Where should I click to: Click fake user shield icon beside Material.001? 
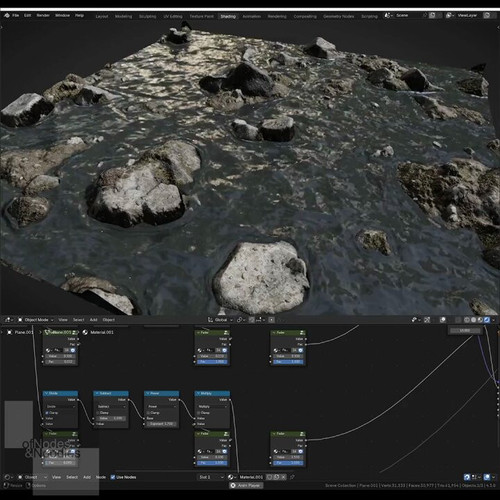270,477
